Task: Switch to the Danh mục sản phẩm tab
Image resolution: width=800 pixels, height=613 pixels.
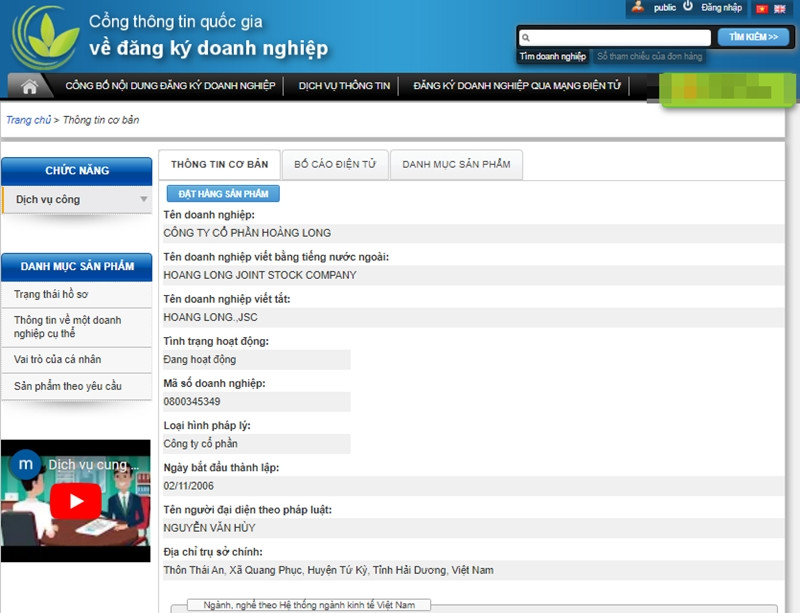Action: 455,164
